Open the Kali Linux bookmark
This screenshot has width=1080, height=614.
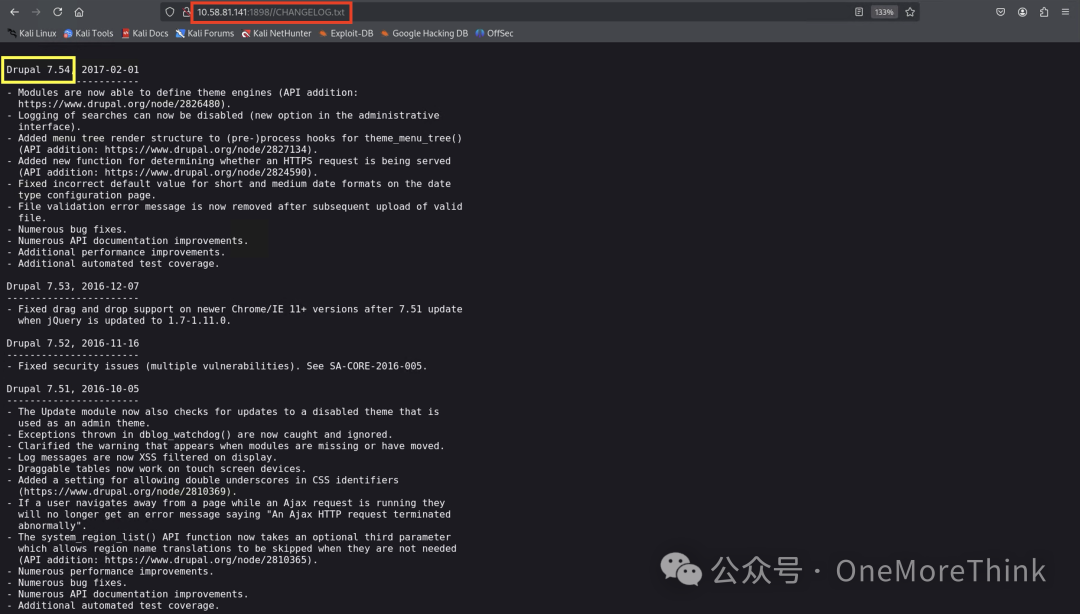click(x=32, y=33)
